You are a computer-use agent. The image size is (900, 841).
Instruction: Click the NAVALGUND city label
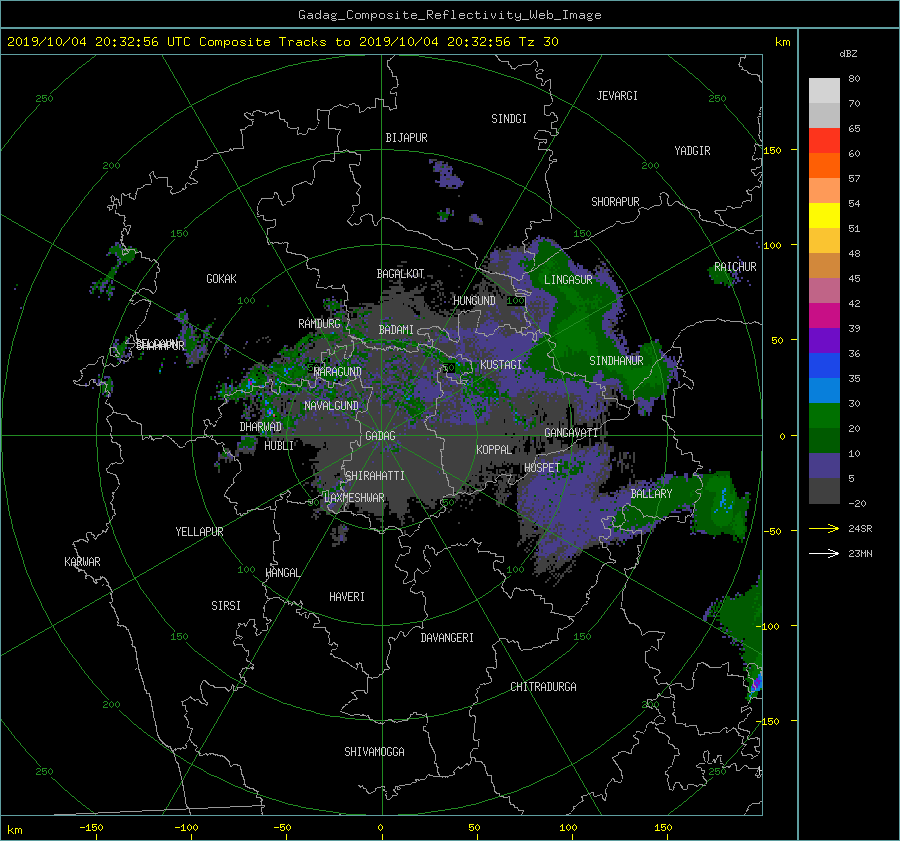pyautogui.click(x=331, y=405)
